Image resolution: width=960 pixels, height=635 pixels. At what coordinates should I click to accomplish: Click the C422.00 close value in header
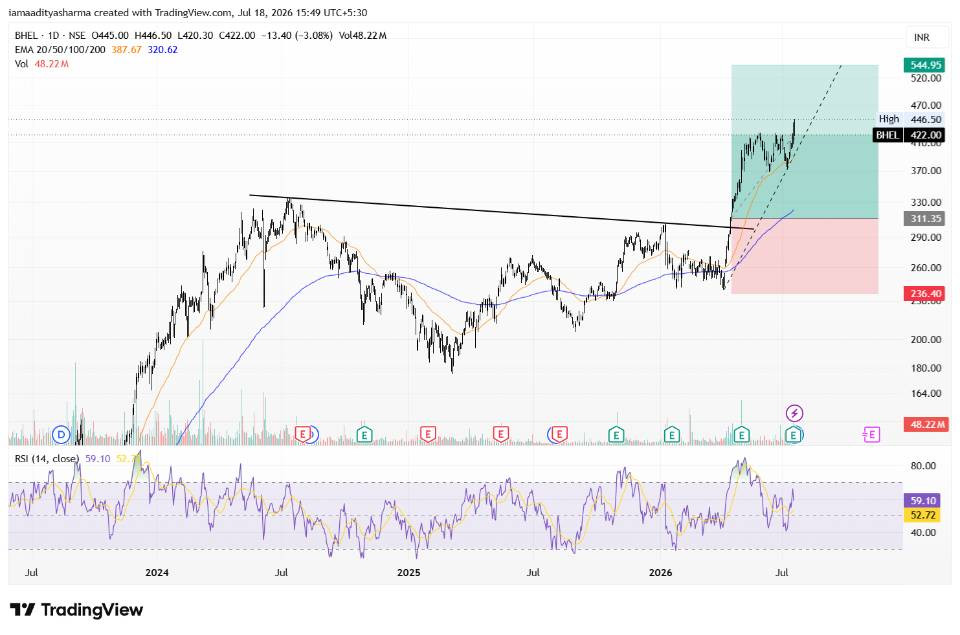pyautogui.click(x=237, y=36)
